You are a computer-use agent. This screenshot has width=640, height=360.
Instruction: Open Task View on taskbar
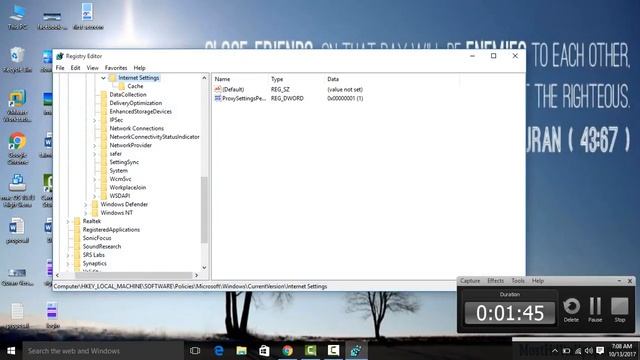[x=195, y=351]
